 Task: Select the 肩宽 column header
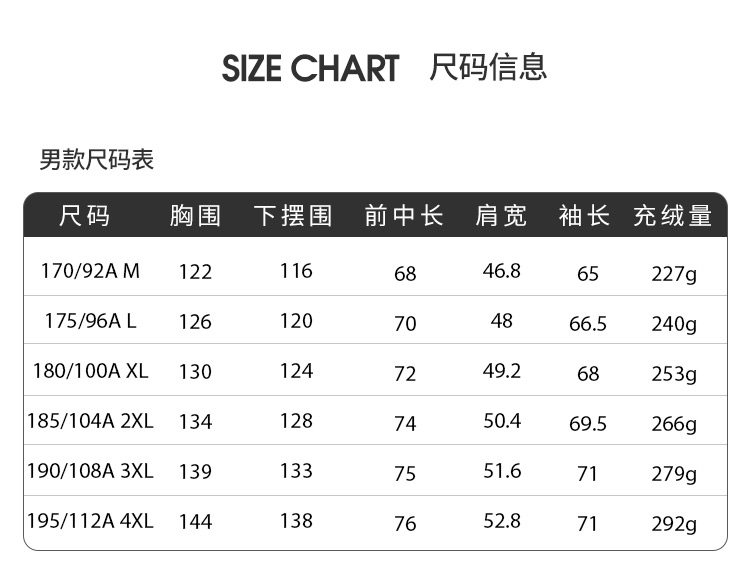[501, 215]
